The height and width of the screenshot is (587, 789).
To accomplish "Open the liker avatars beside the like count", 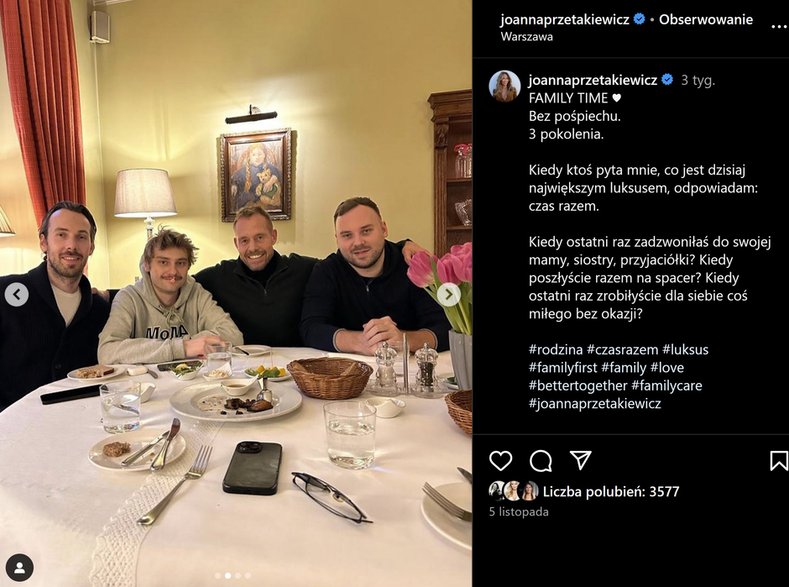I will (513, 491).
